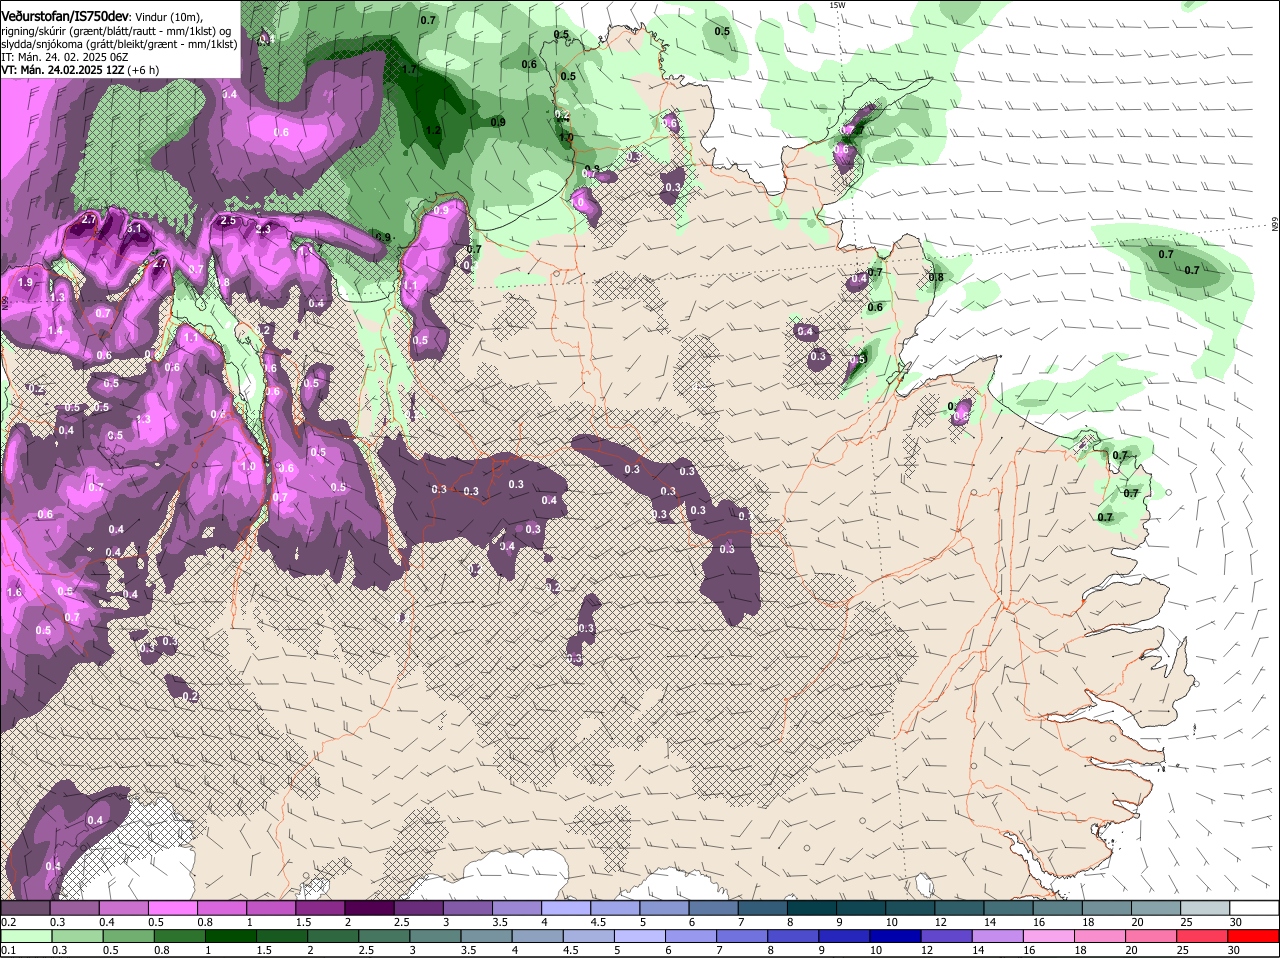Click the 1.9 precipitation value on the map

click(x=25, y=283)
